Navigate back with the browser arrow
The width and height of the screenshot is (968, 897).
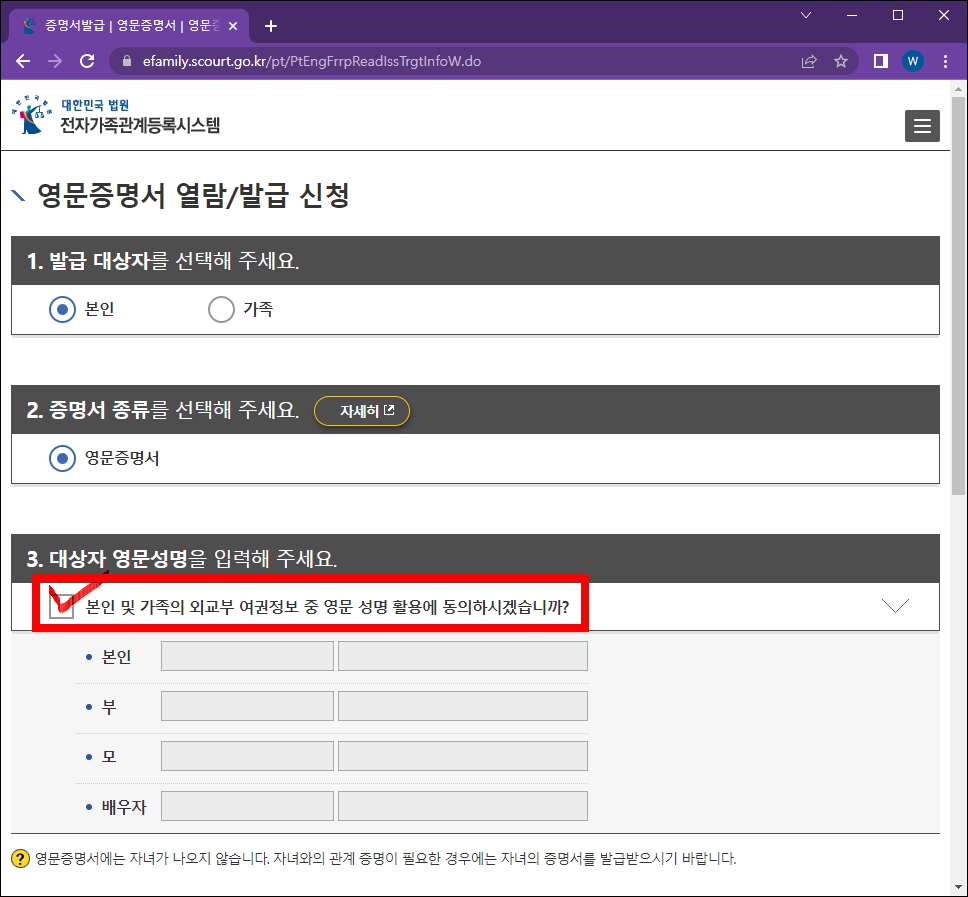[x=23, y=61]
